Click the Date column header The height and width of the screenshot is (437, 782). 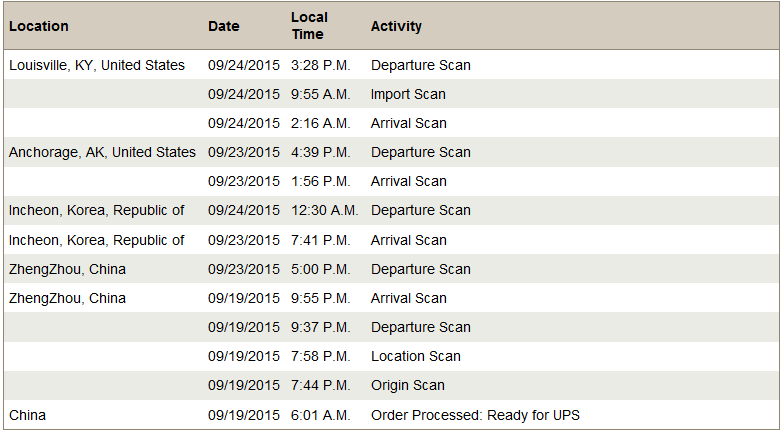pos(223,26)
